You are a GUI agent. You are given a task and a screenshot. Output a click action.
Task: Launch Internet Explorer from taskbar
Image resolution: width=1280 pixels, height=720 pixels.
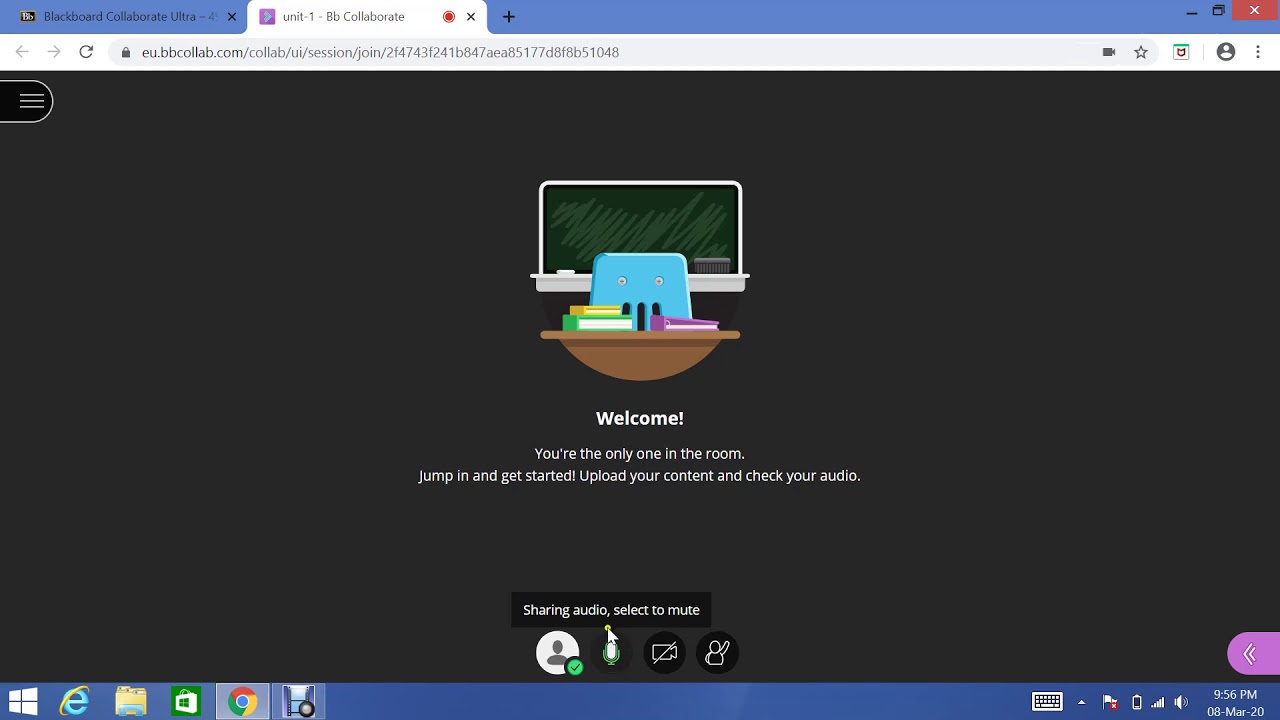(x=75, y=702)
